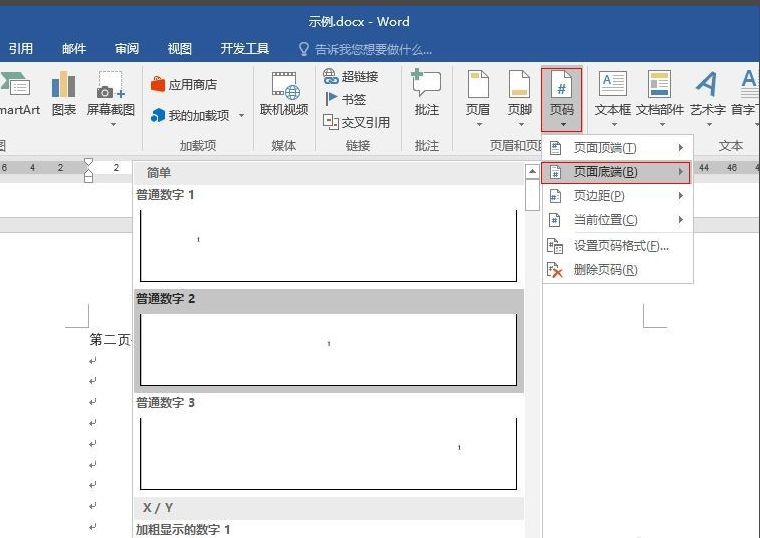Expand the 页脚 dropdown arrow
This screenshot has width=760, height=538.
521,125
